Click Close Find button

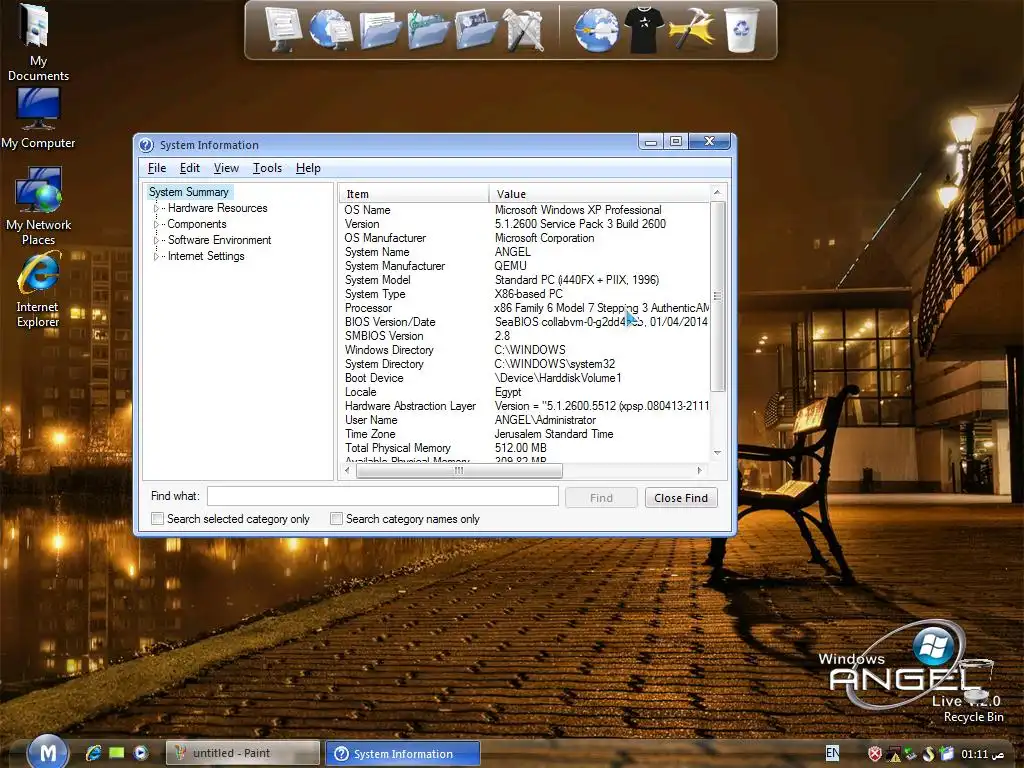(680, 498)
